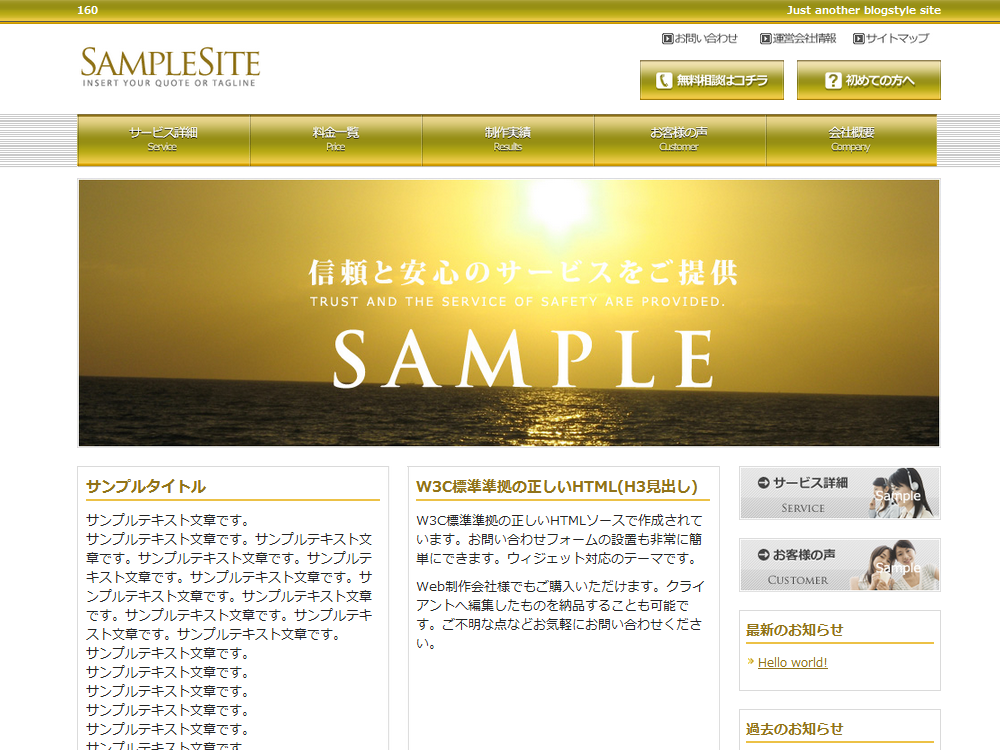Click arrow icon in サービス詳細 banner
The height and width of the screenshot is (750, 1000).
763,483
